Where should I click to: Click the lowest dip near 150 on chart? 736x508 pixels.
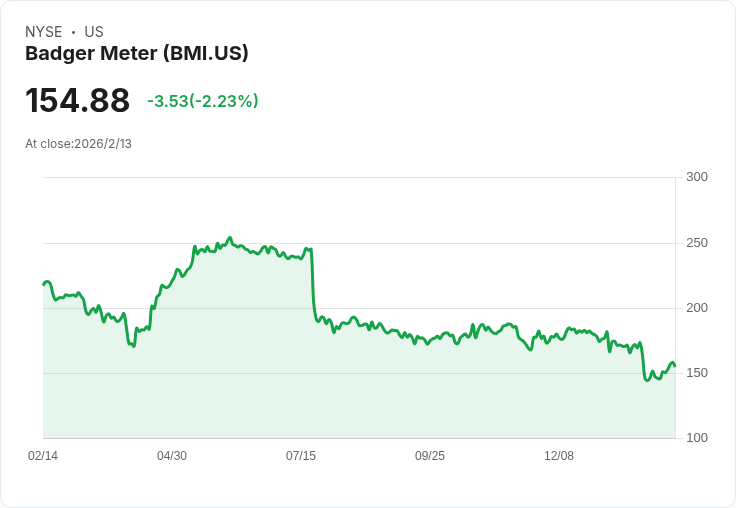tap(647, 380)
